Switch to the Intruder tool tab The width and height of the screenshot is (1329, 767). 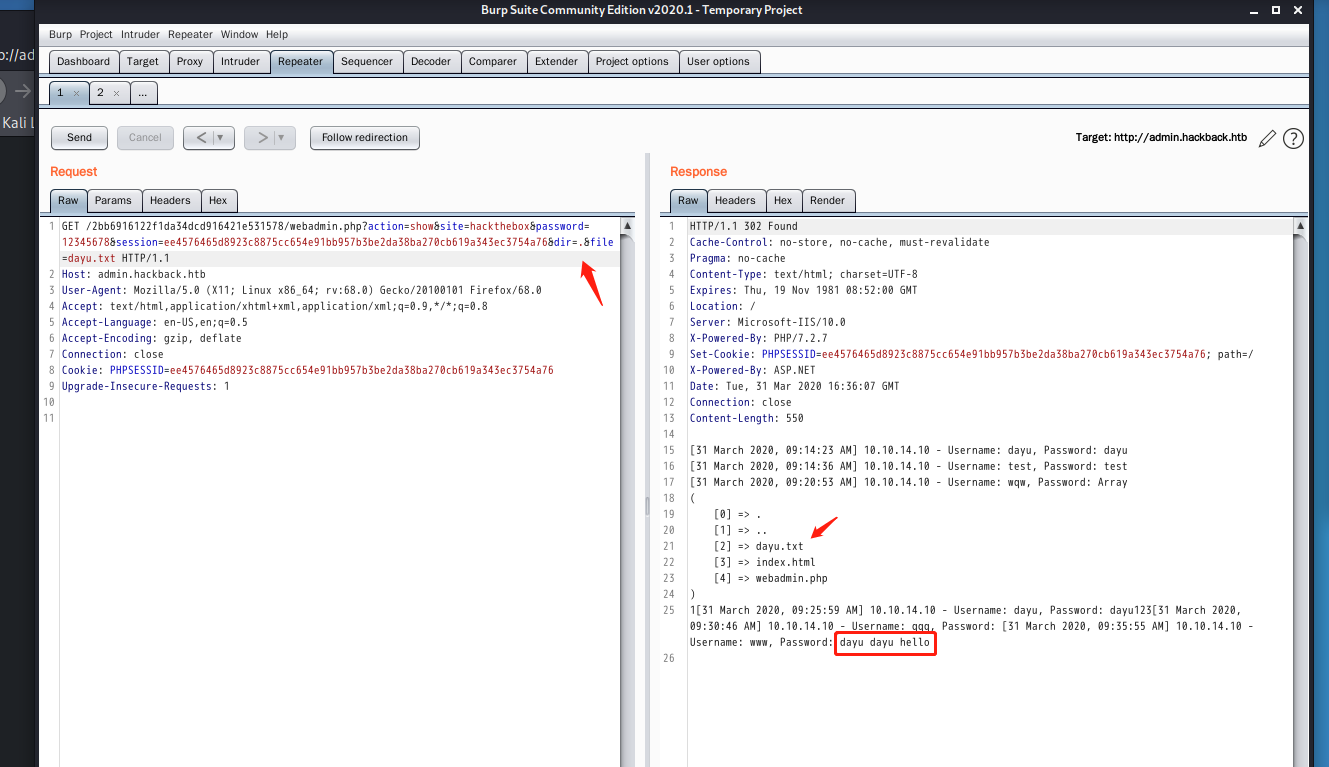240,61
